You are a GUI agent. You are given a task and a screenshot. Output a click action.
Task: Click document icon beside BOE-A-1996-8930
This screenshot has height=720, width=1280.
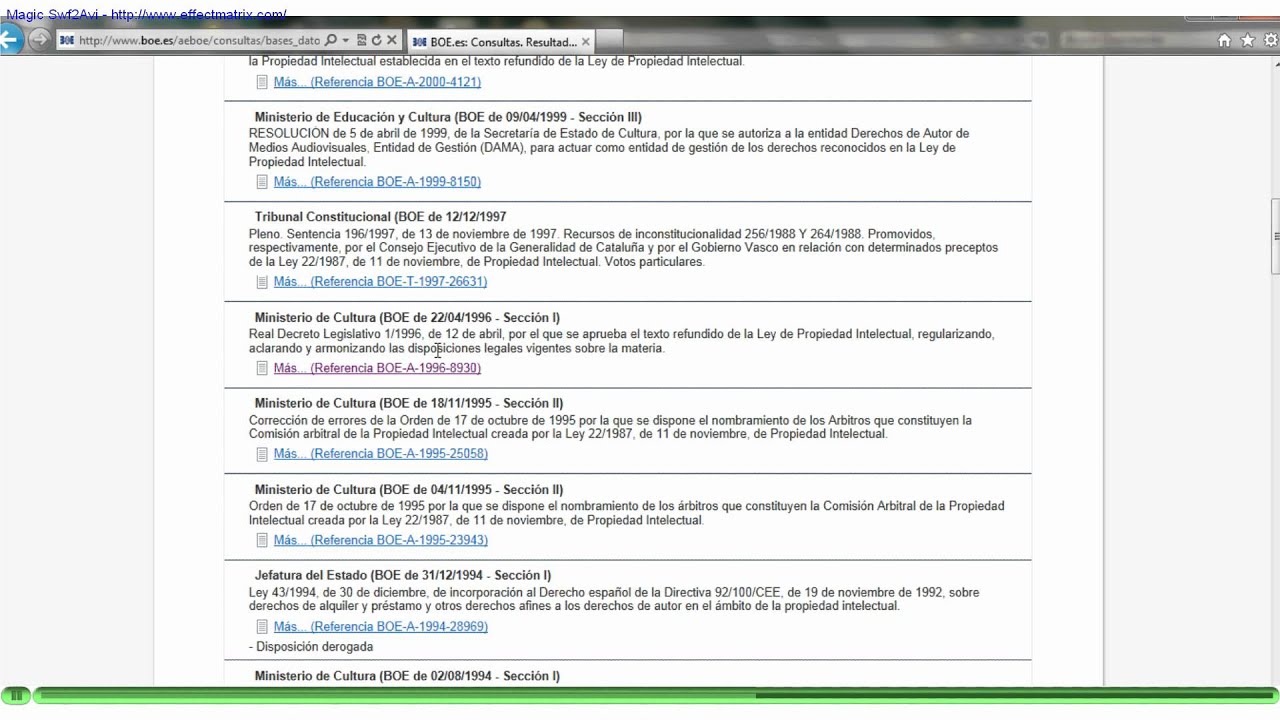[262, 368]
